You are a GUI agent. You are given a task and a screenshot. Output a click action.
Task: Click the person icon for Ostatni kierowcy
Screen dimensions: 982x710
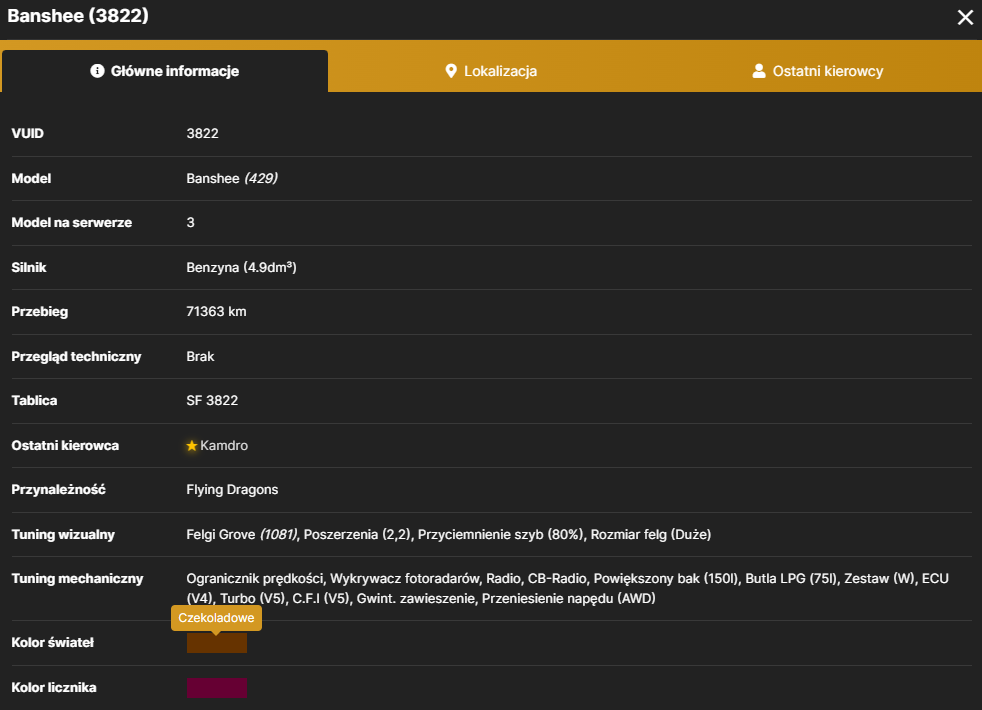(759, 71)
